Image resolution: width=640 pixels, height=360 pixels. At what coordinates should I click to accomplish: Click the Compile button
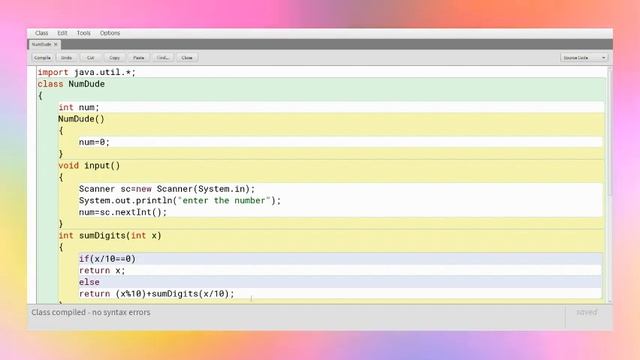42,58
